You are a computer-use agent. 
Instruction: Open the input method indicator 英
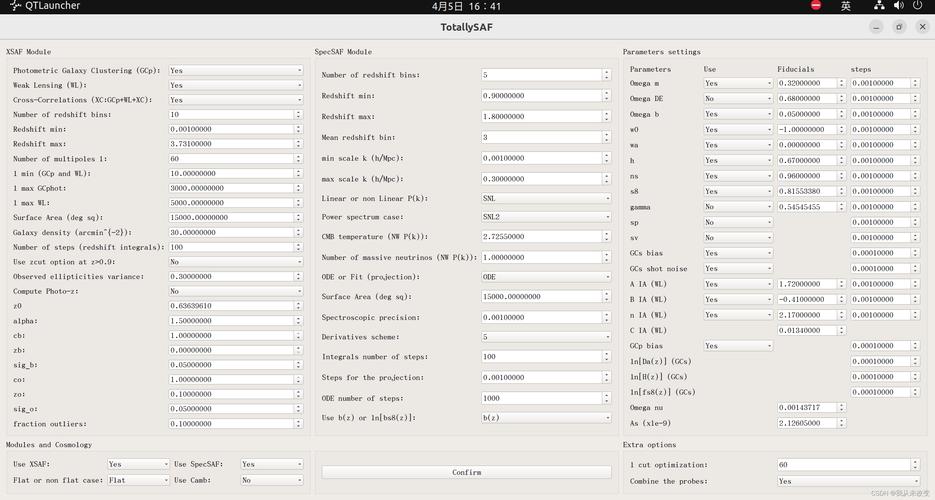(846, 6)
